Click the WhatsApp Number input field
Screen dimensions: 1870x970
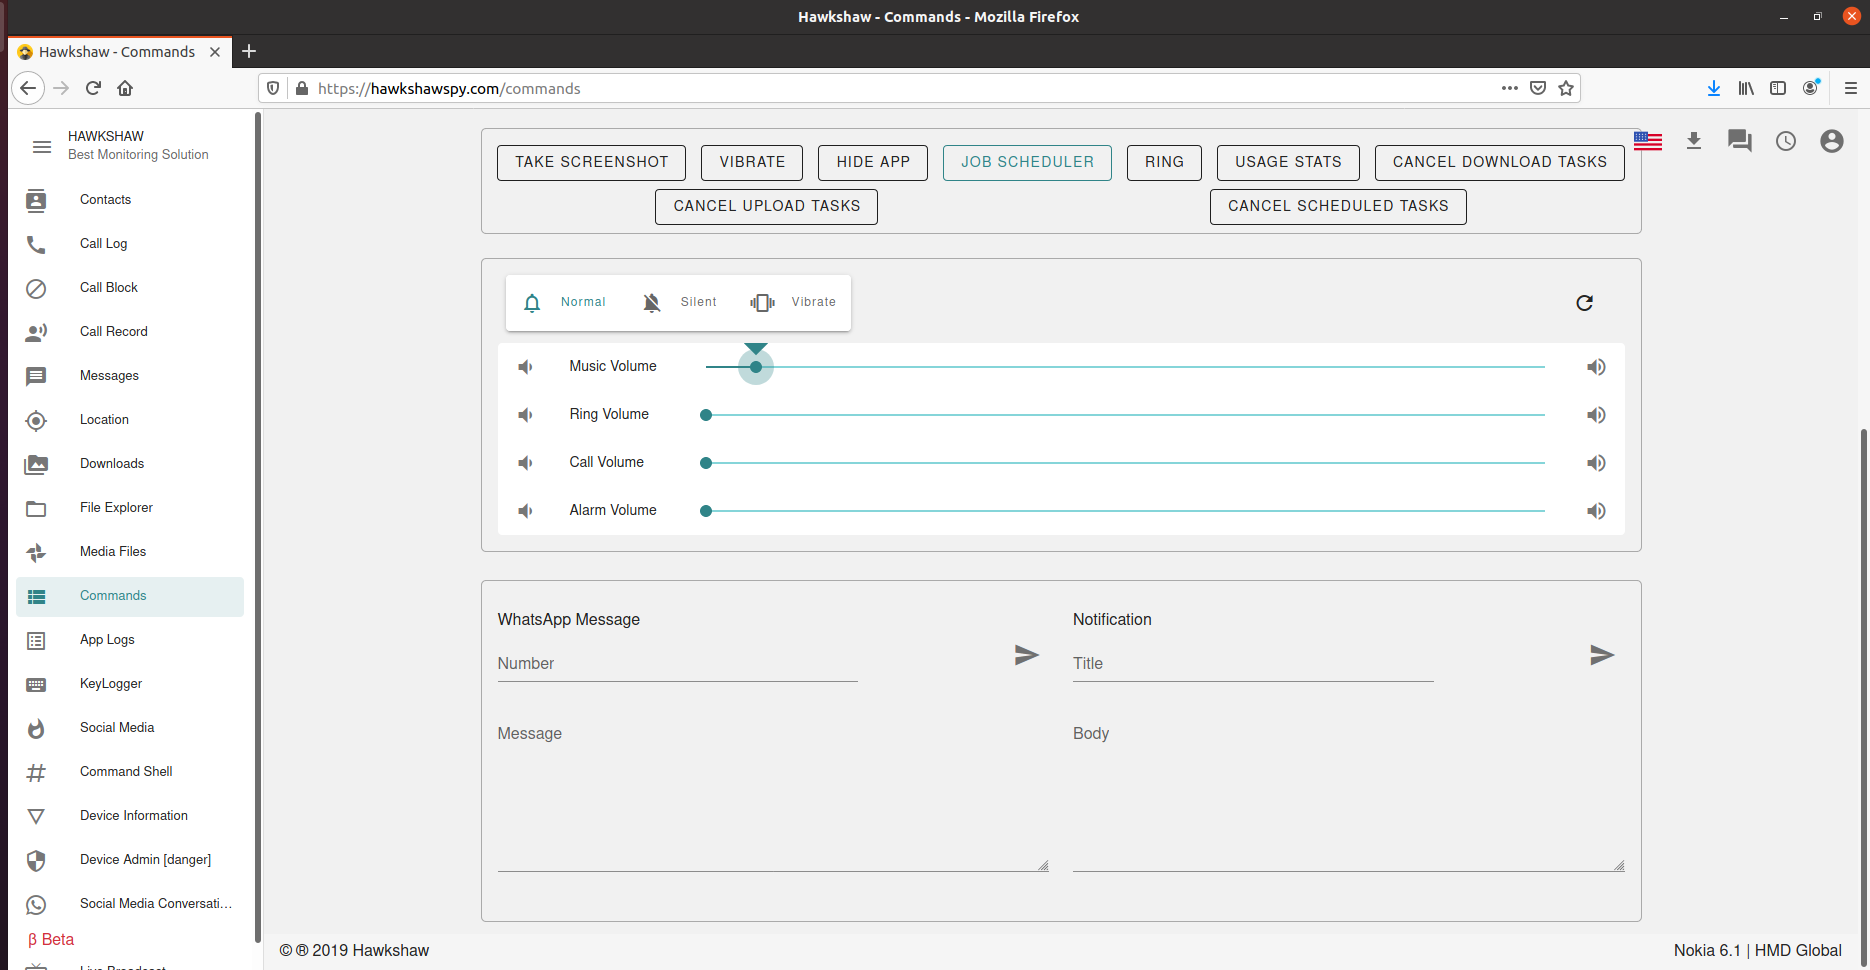[x=677, y=664]
